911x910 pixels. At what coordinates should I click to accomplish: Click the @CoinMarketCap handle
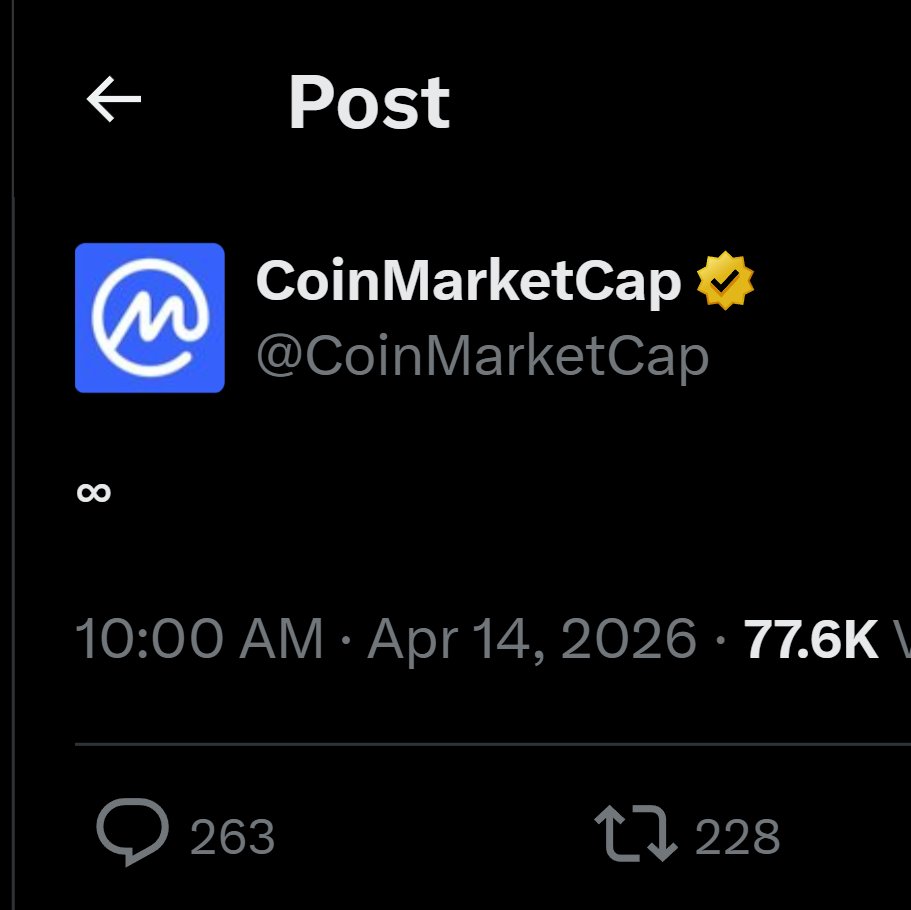(x=482, y=355)
